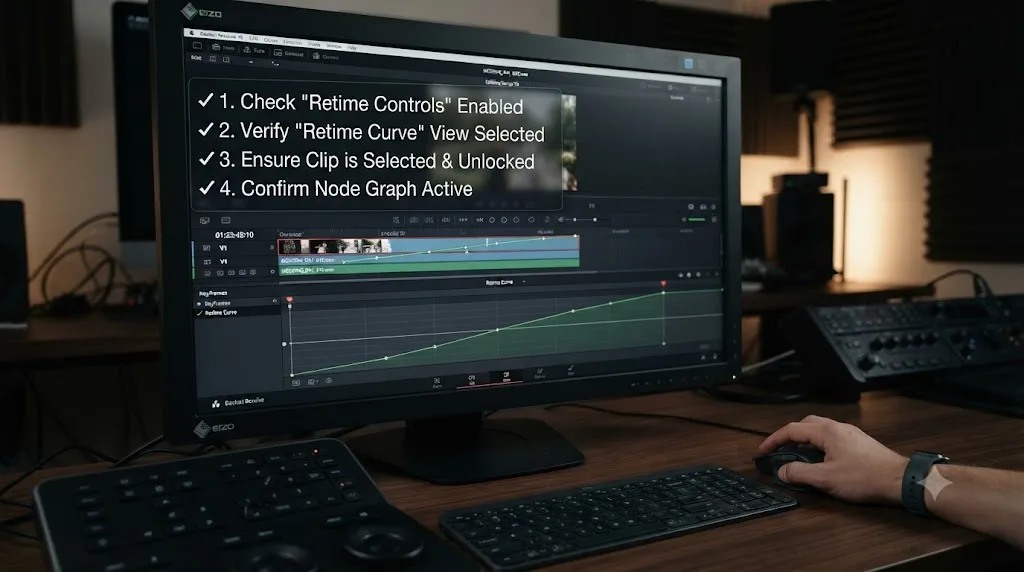Open the Retime Curve dropdown above the graph
Screen dimensions: 1024x572
click(x=505, y=283)
